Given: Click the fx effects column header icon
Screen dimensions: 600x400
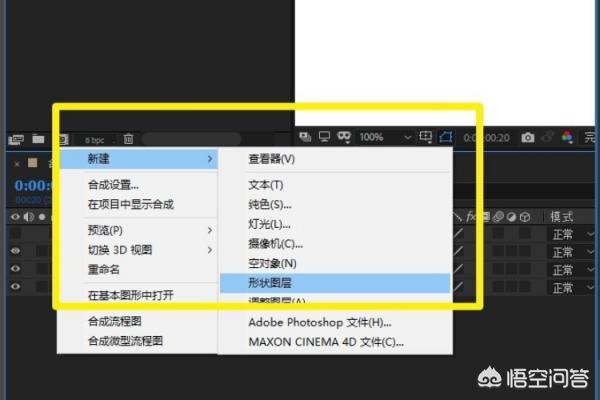Looking at the screenshot, I should tap(471, 217).
